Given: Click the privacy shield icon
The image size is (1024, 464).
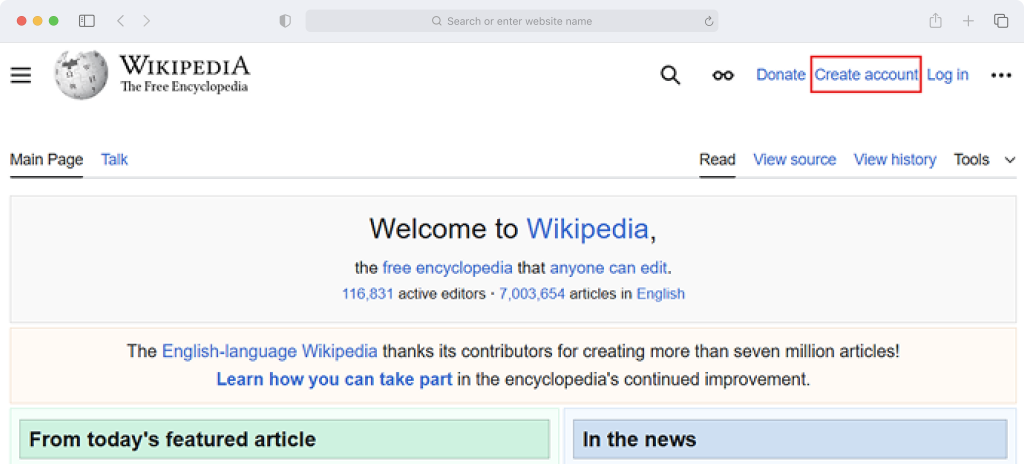Looking at the screenshot, I should [285, 21].
